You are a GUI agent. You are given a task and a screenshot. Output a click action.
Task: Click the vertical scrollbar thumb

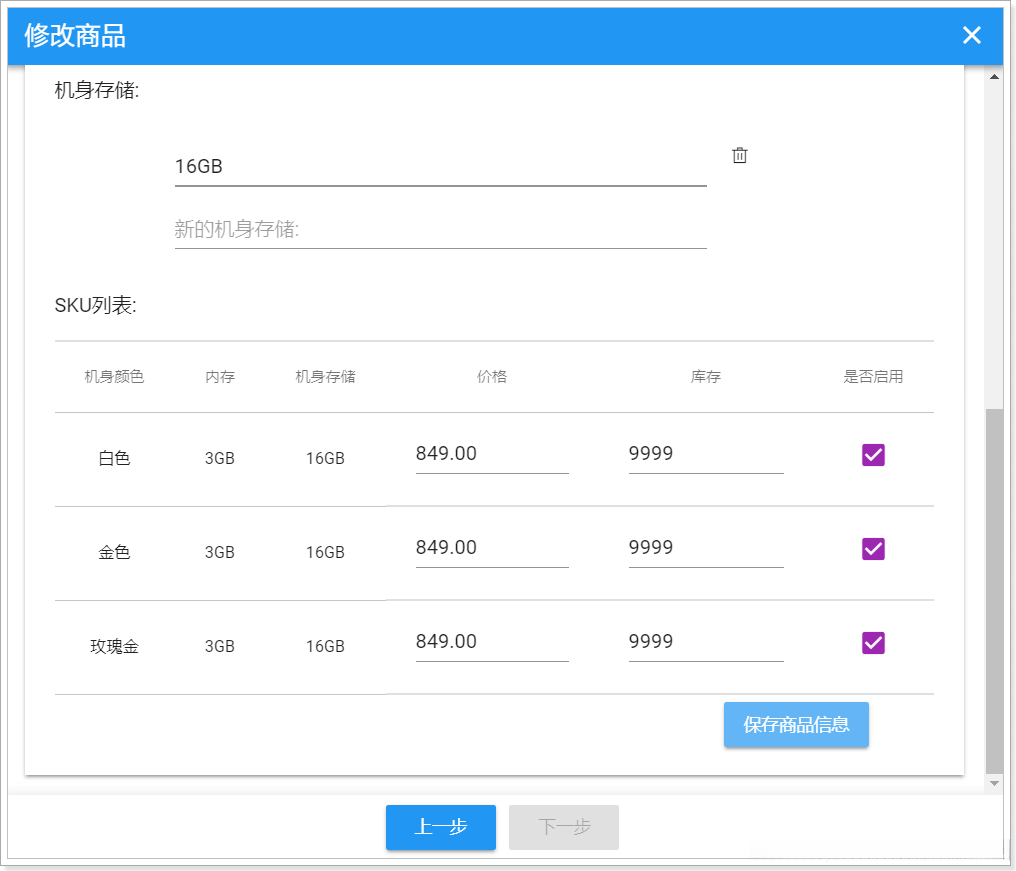994,591
